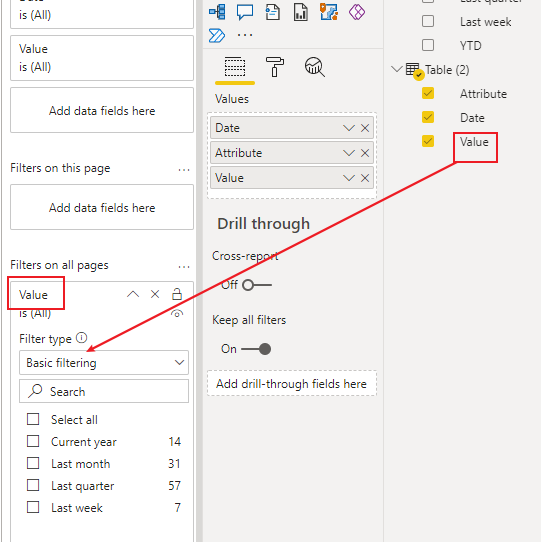Remove Value from Values well
The width and height of the screenshot is (541, 542).
coord(365,178)
